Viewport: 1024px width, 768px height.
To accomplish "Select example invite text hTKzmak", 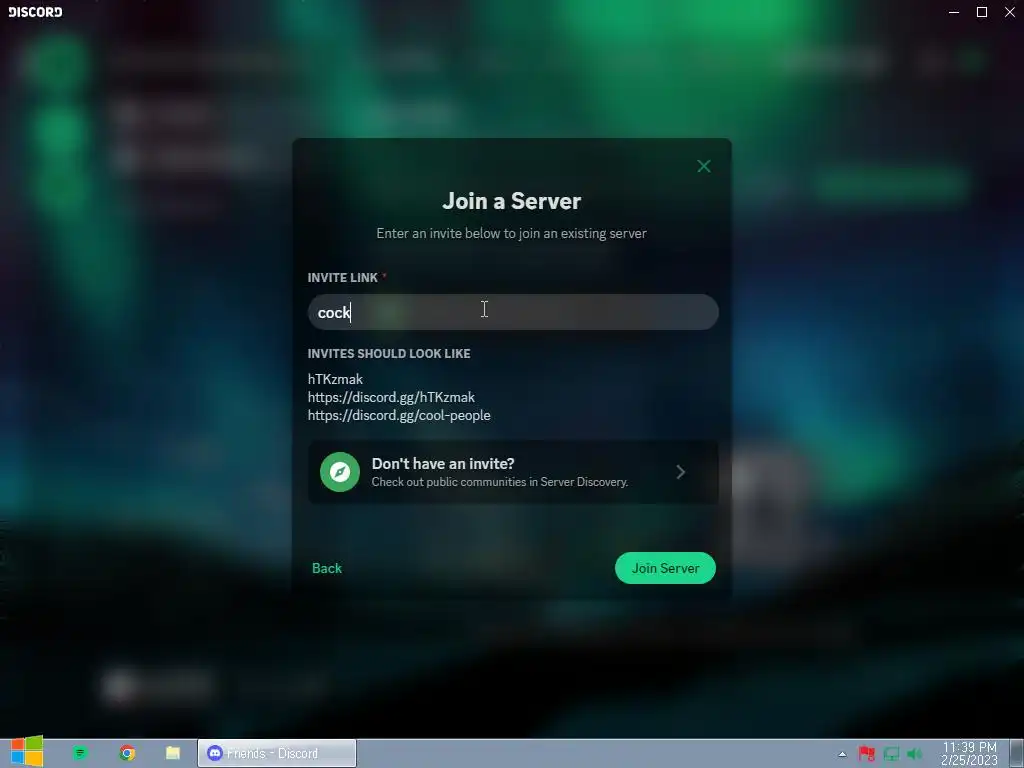I will point(335,379).
